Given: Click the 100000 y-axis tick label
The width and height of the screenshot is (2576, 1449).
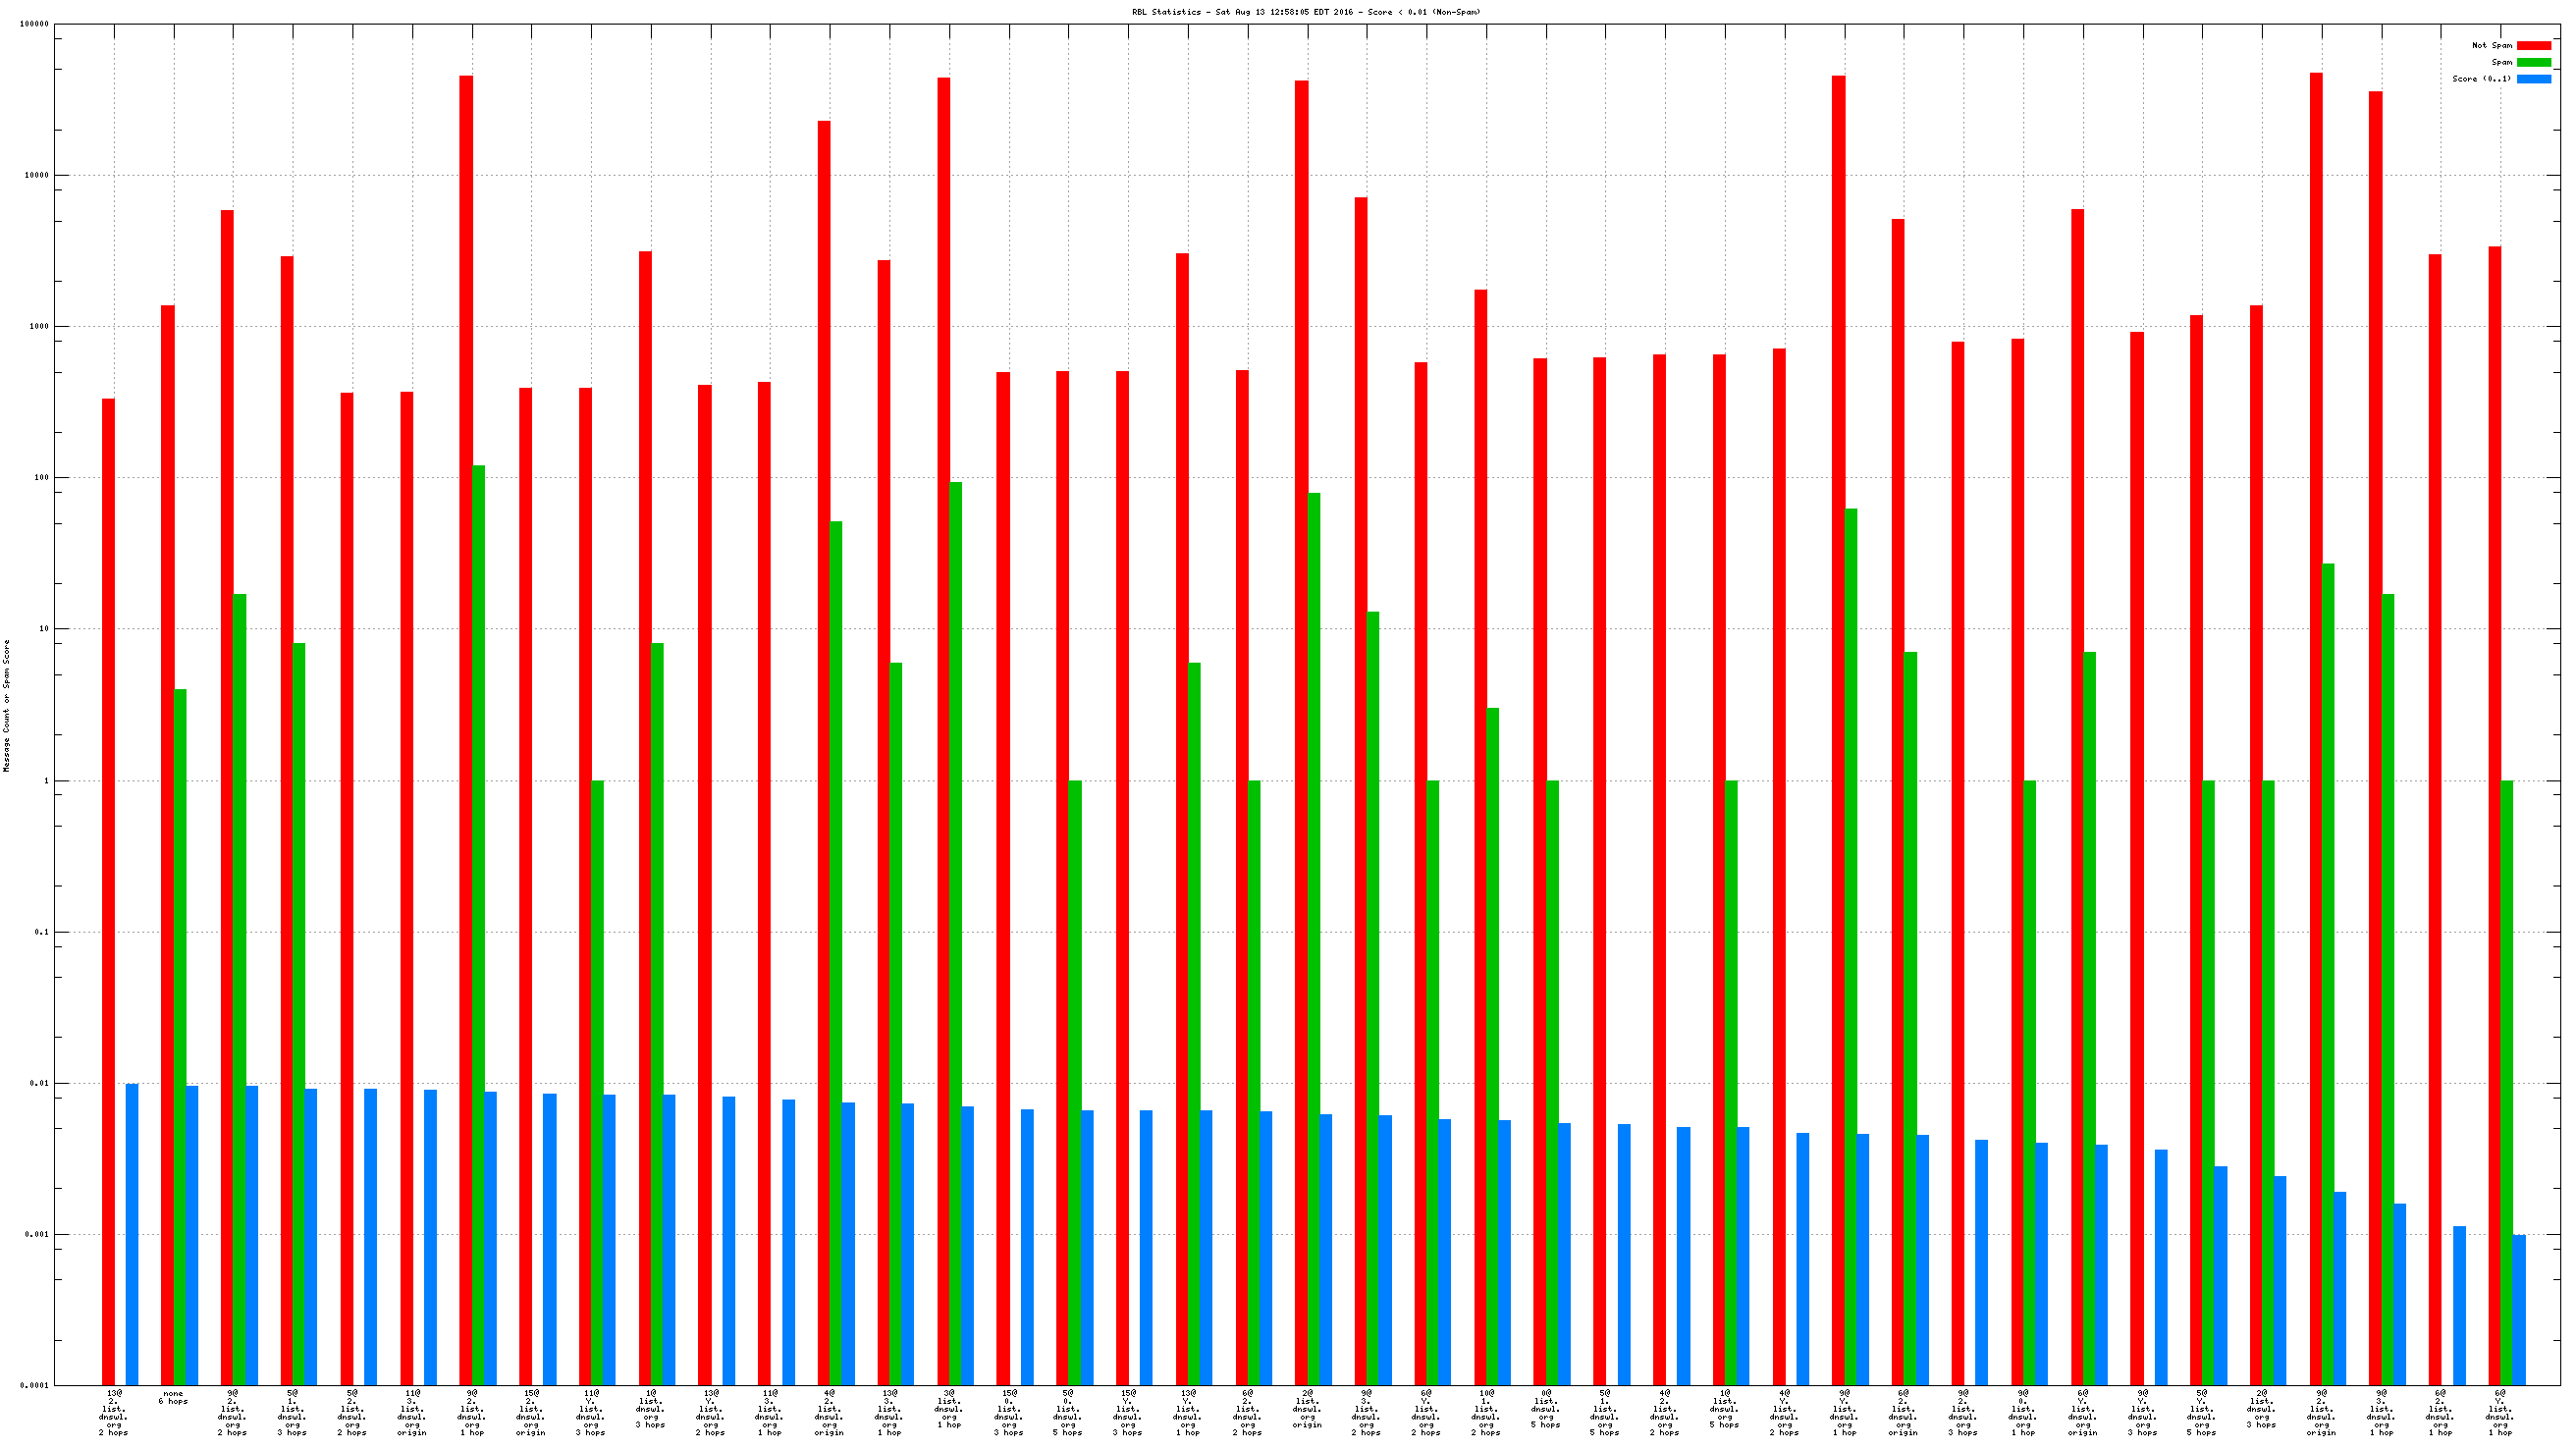Looking at the screenshot, I should pos(34,24).
